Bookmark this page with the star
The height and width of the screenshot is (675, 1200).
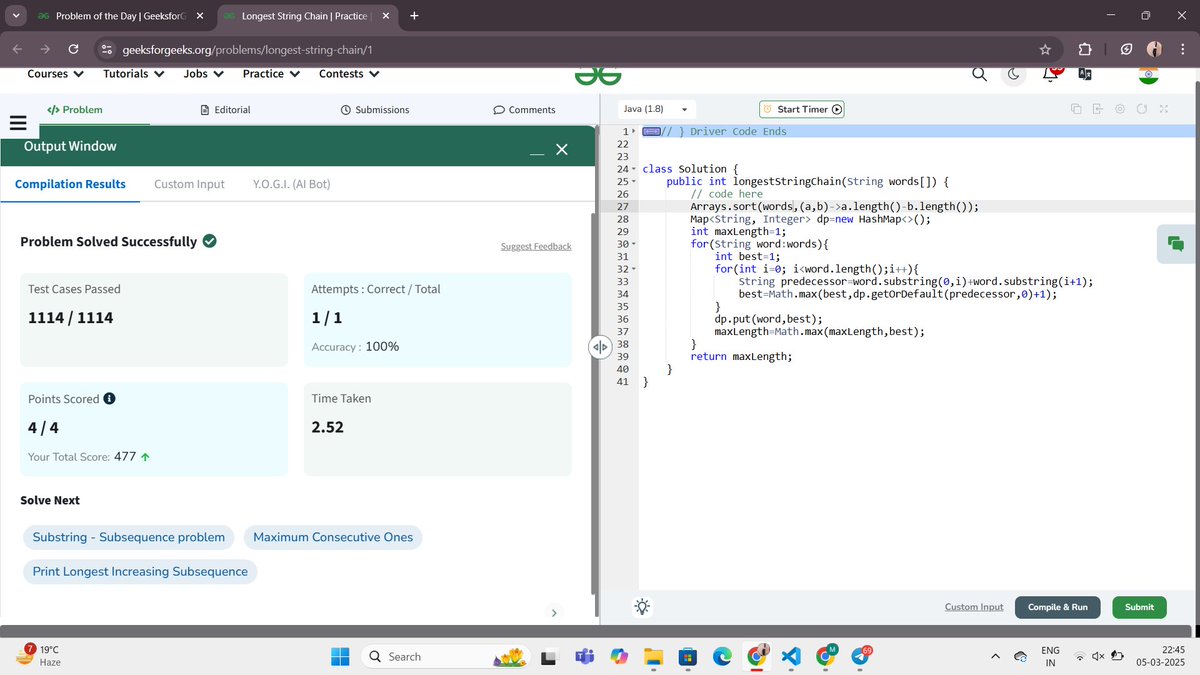click(x=1045, y=49)
